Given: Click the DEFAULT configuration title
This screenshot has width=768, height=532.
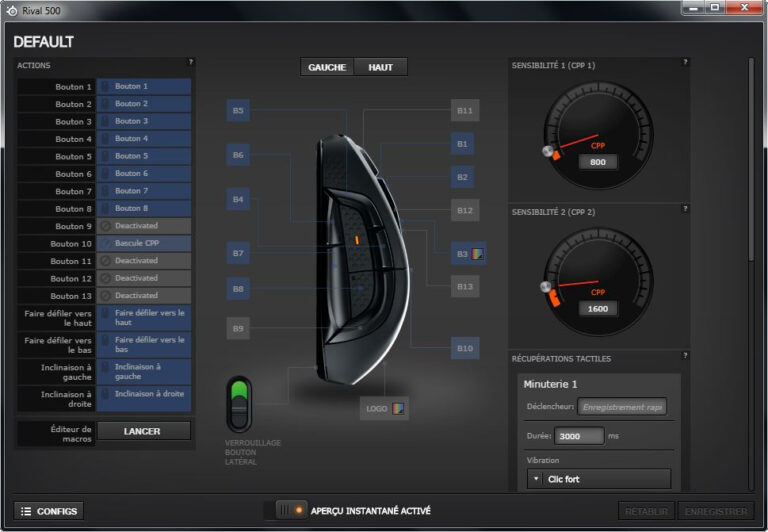Looking at the screenshot, I should pos(44,42).
